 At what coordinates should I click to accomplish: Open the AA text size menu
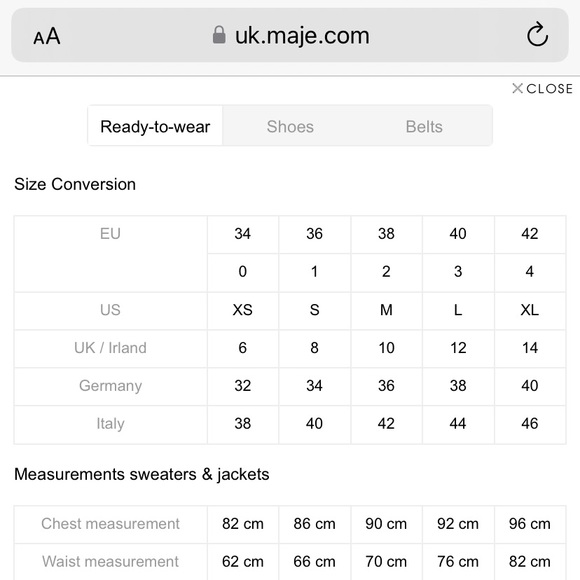(x=47, y=36)
